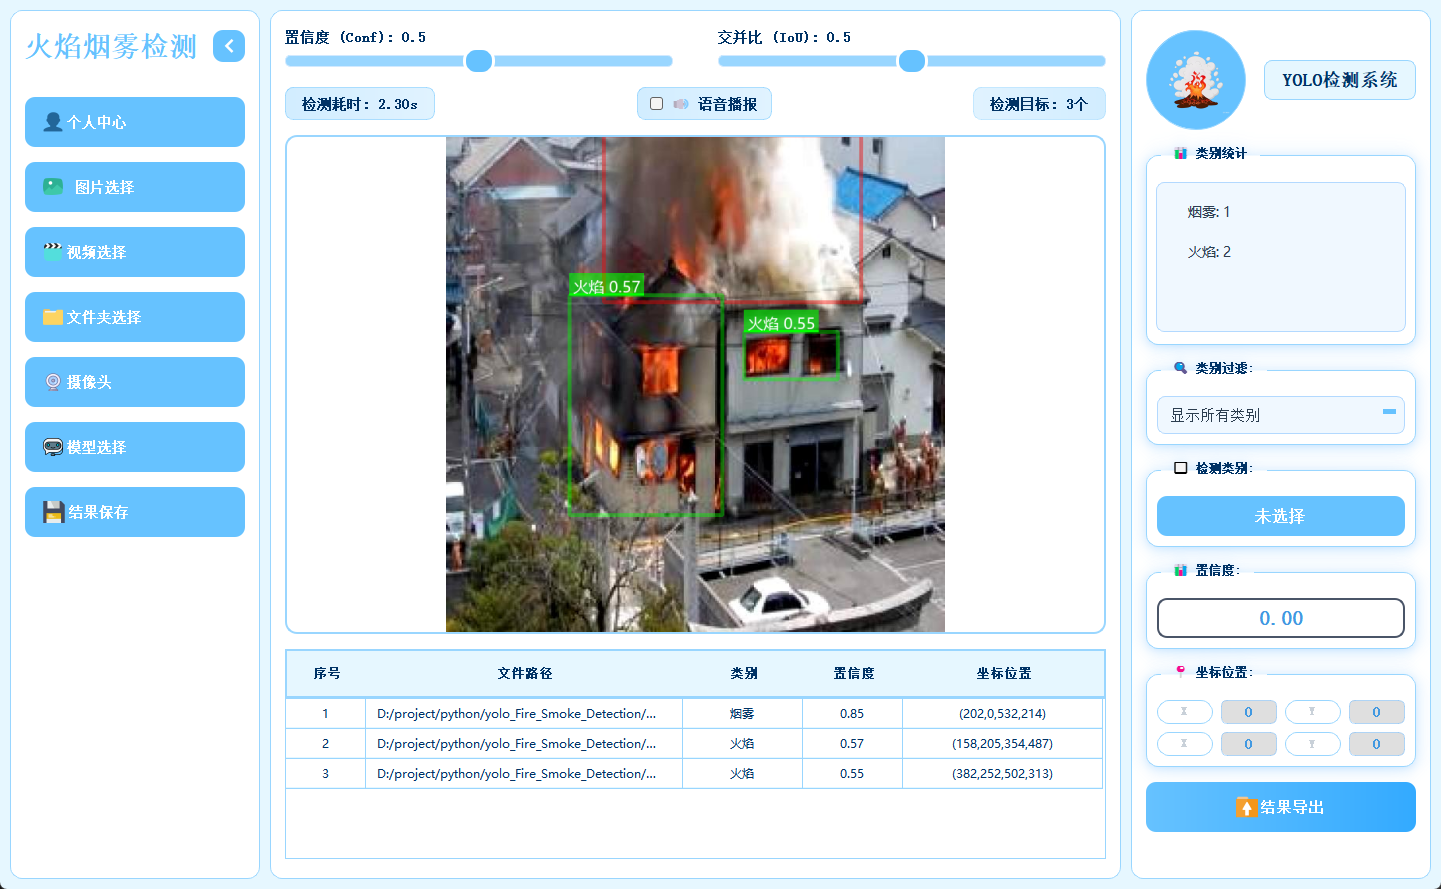Click the 文件路径 column header
The height and width of the screenshot is (889, 1441).
pyautogui.click(x=525, y=673)
